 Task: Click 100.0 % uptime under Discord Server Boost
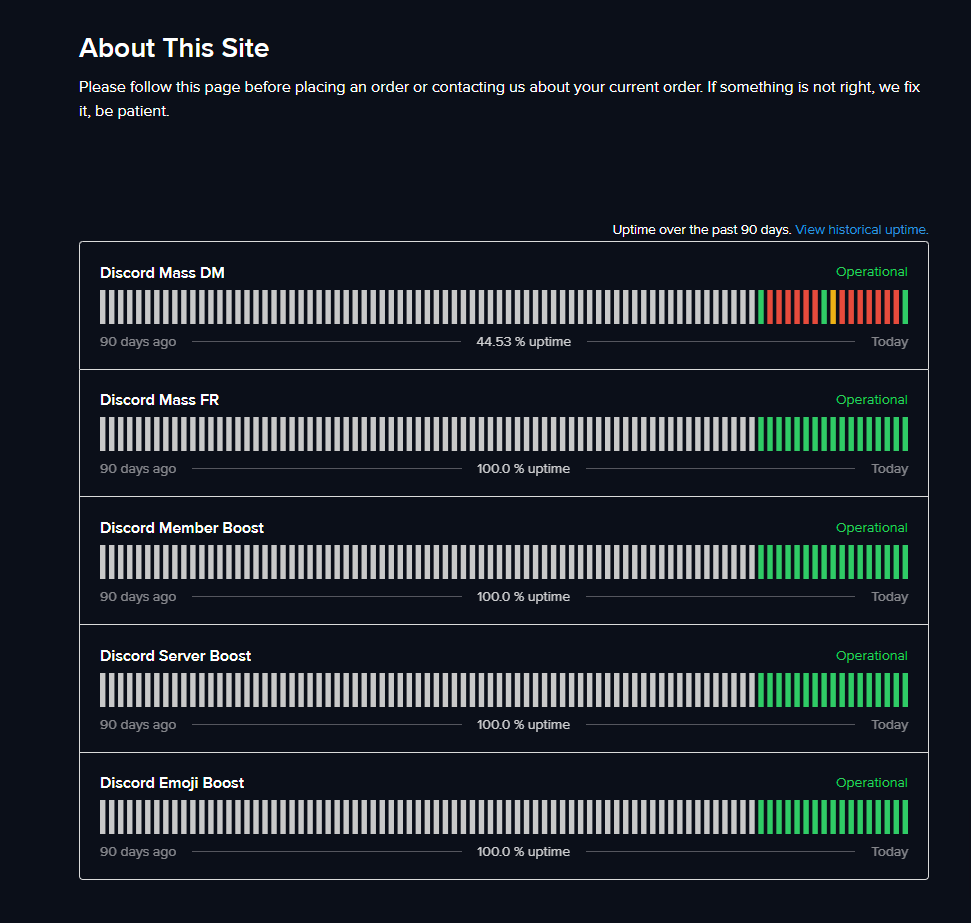523,724
